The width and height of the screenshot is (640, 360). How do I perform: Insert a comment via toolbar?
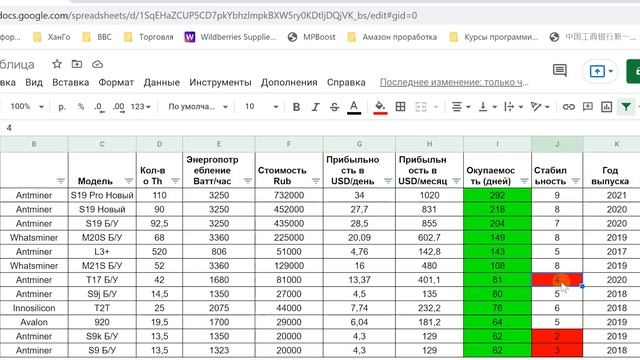(588, 107)
